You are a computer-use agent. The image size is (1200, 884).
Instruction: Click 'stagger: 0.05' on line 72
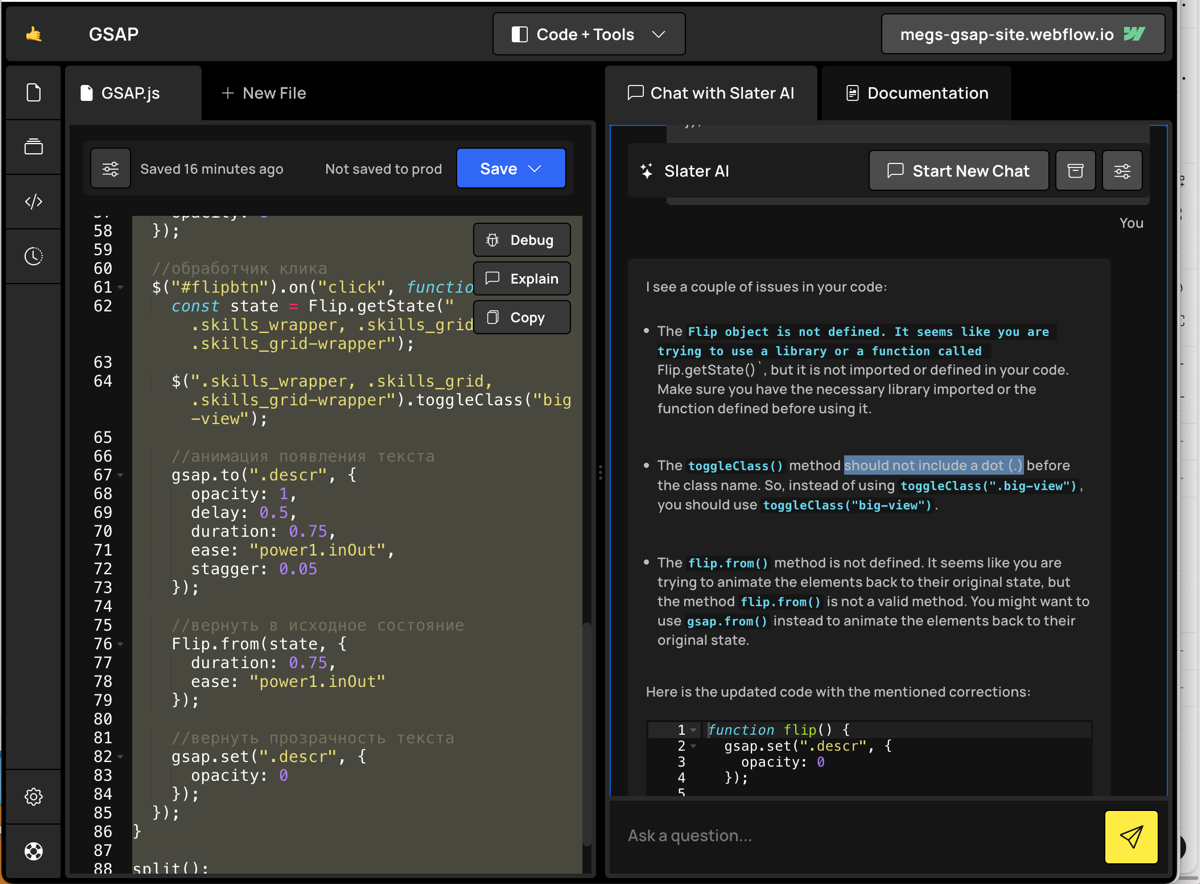pos(254,569)
